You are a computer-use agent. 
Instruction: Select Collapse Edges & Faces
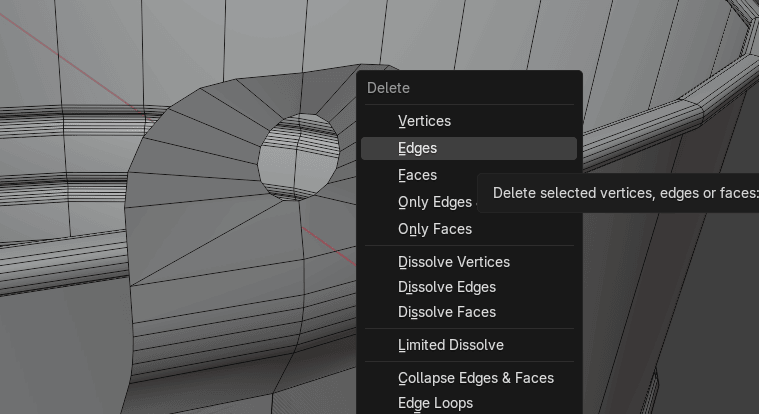tap(475, 378)
